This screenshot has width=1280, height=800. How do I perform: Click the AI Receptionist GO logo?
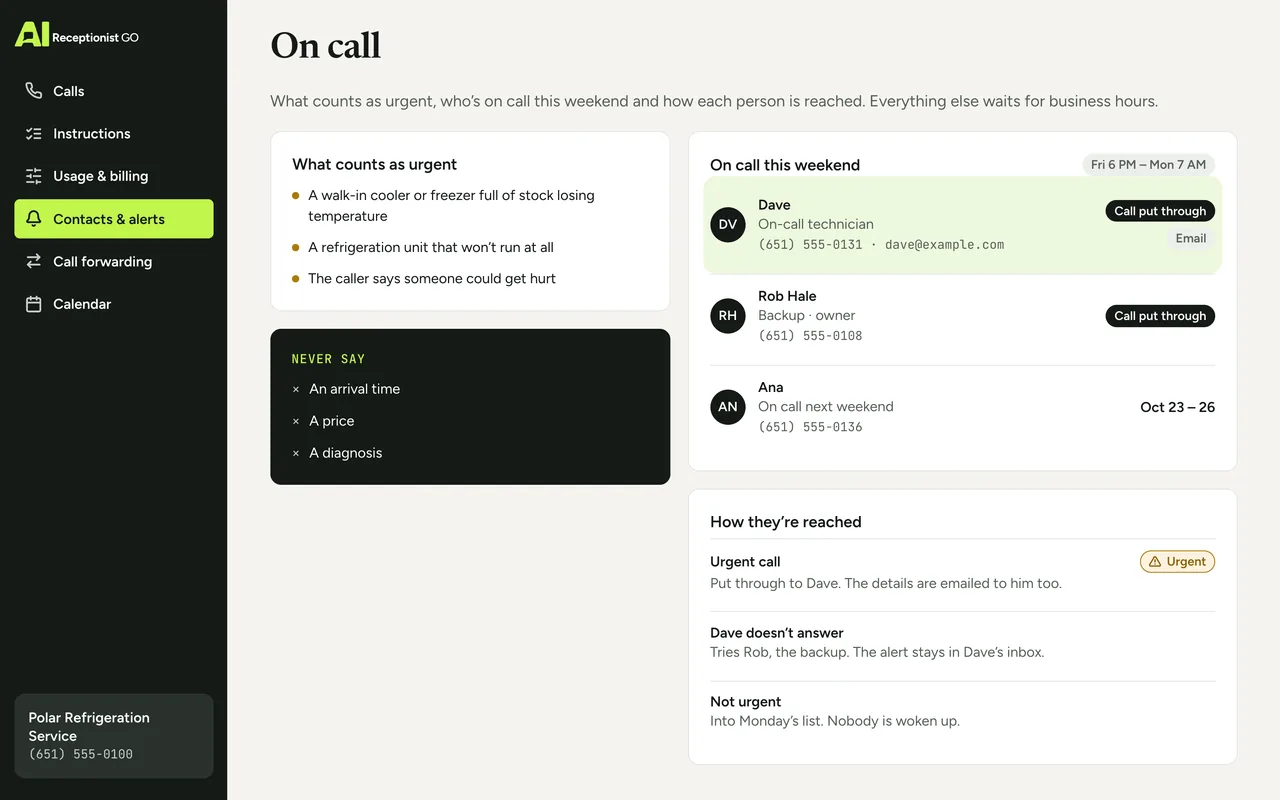pos(77,35)
